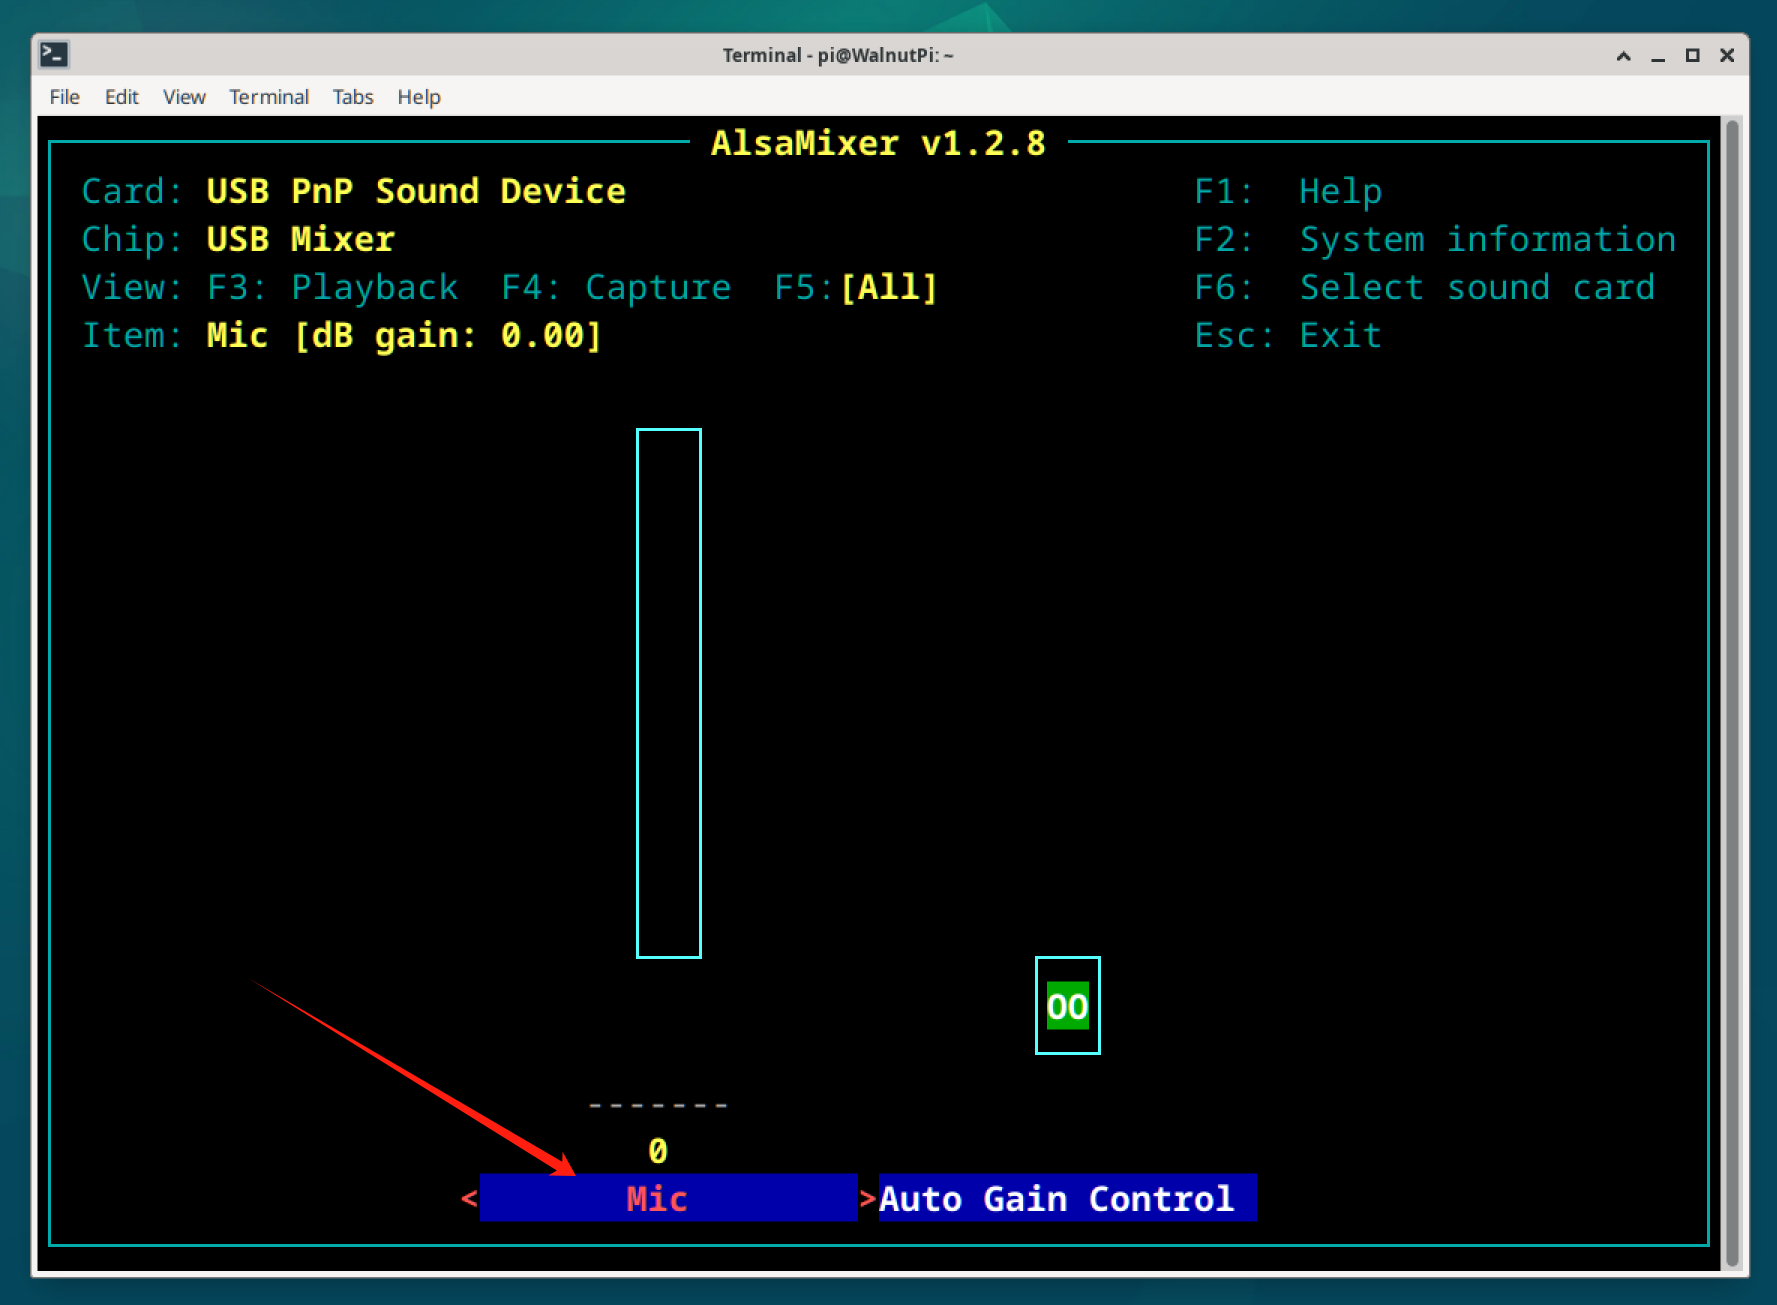1777x1305 pixels.
Task: Click the card name USB PnP Sound Device
Action: tap(416, 191)
